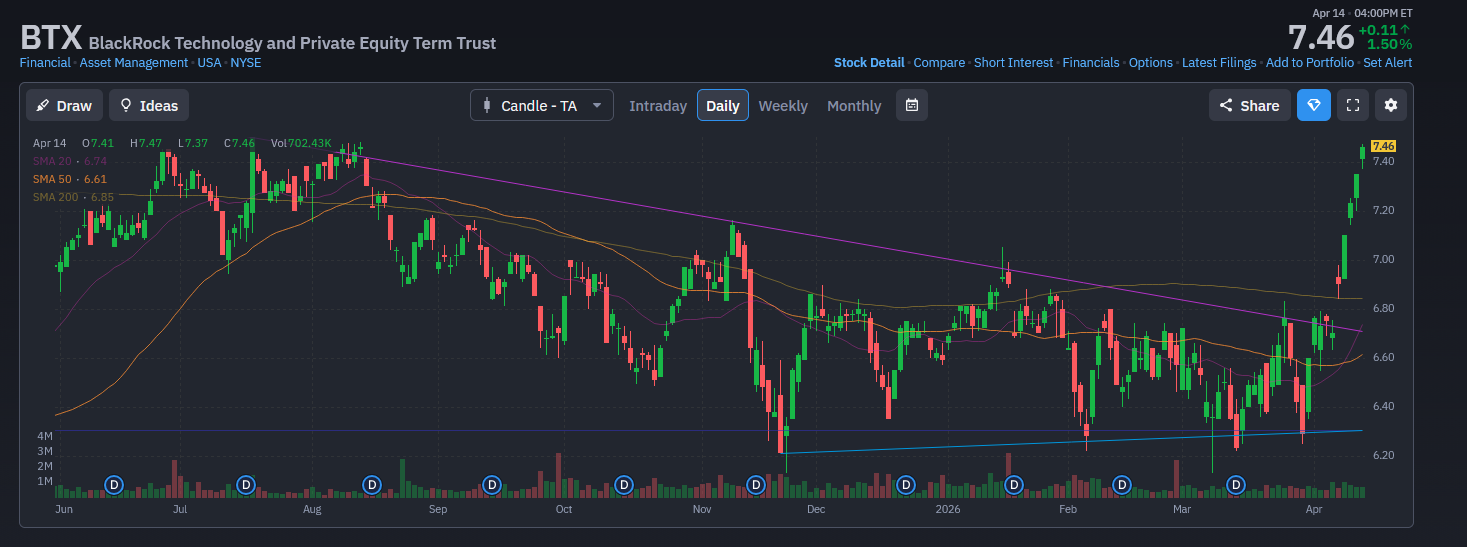
Task: Open the Options link
Action: [x=1151, y=62]
